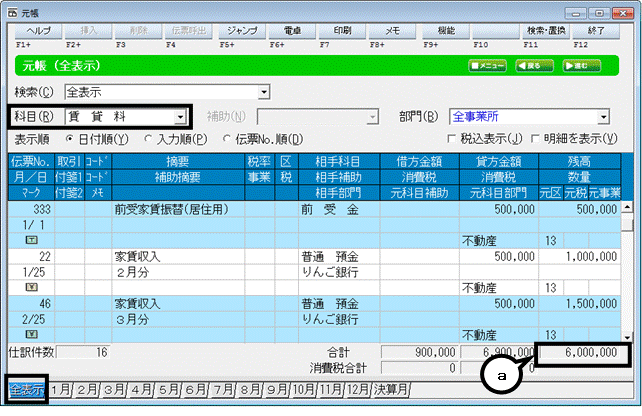Open the 機能 function button
Viewport: 642px width, 416px height.
[x=446, y=31]
